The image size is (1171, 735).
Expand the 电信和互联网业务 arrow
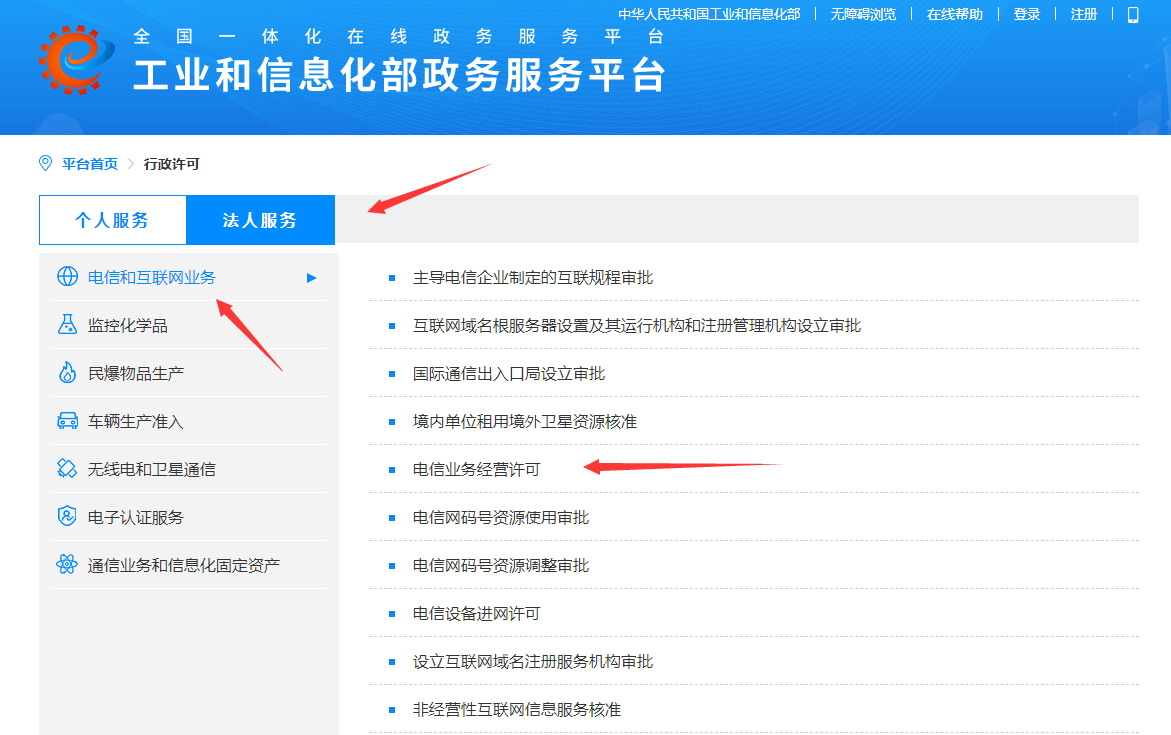(311, 278)
